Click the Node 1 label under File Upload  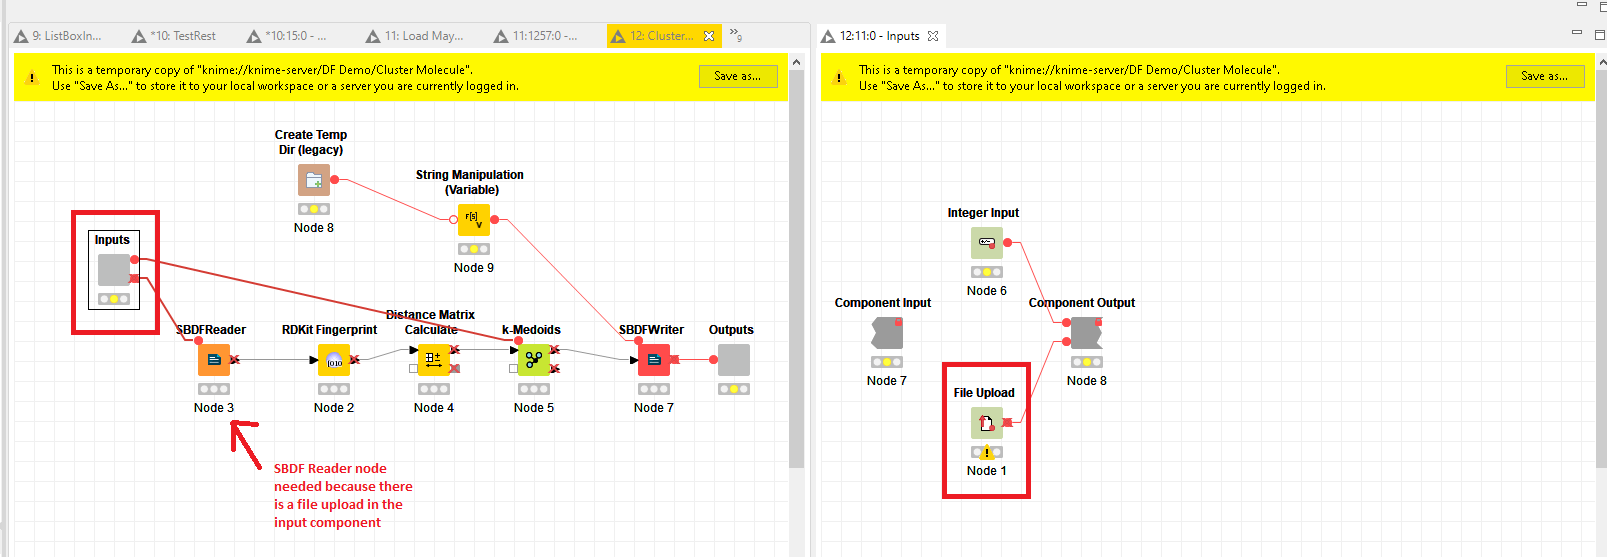pos(987,471)
